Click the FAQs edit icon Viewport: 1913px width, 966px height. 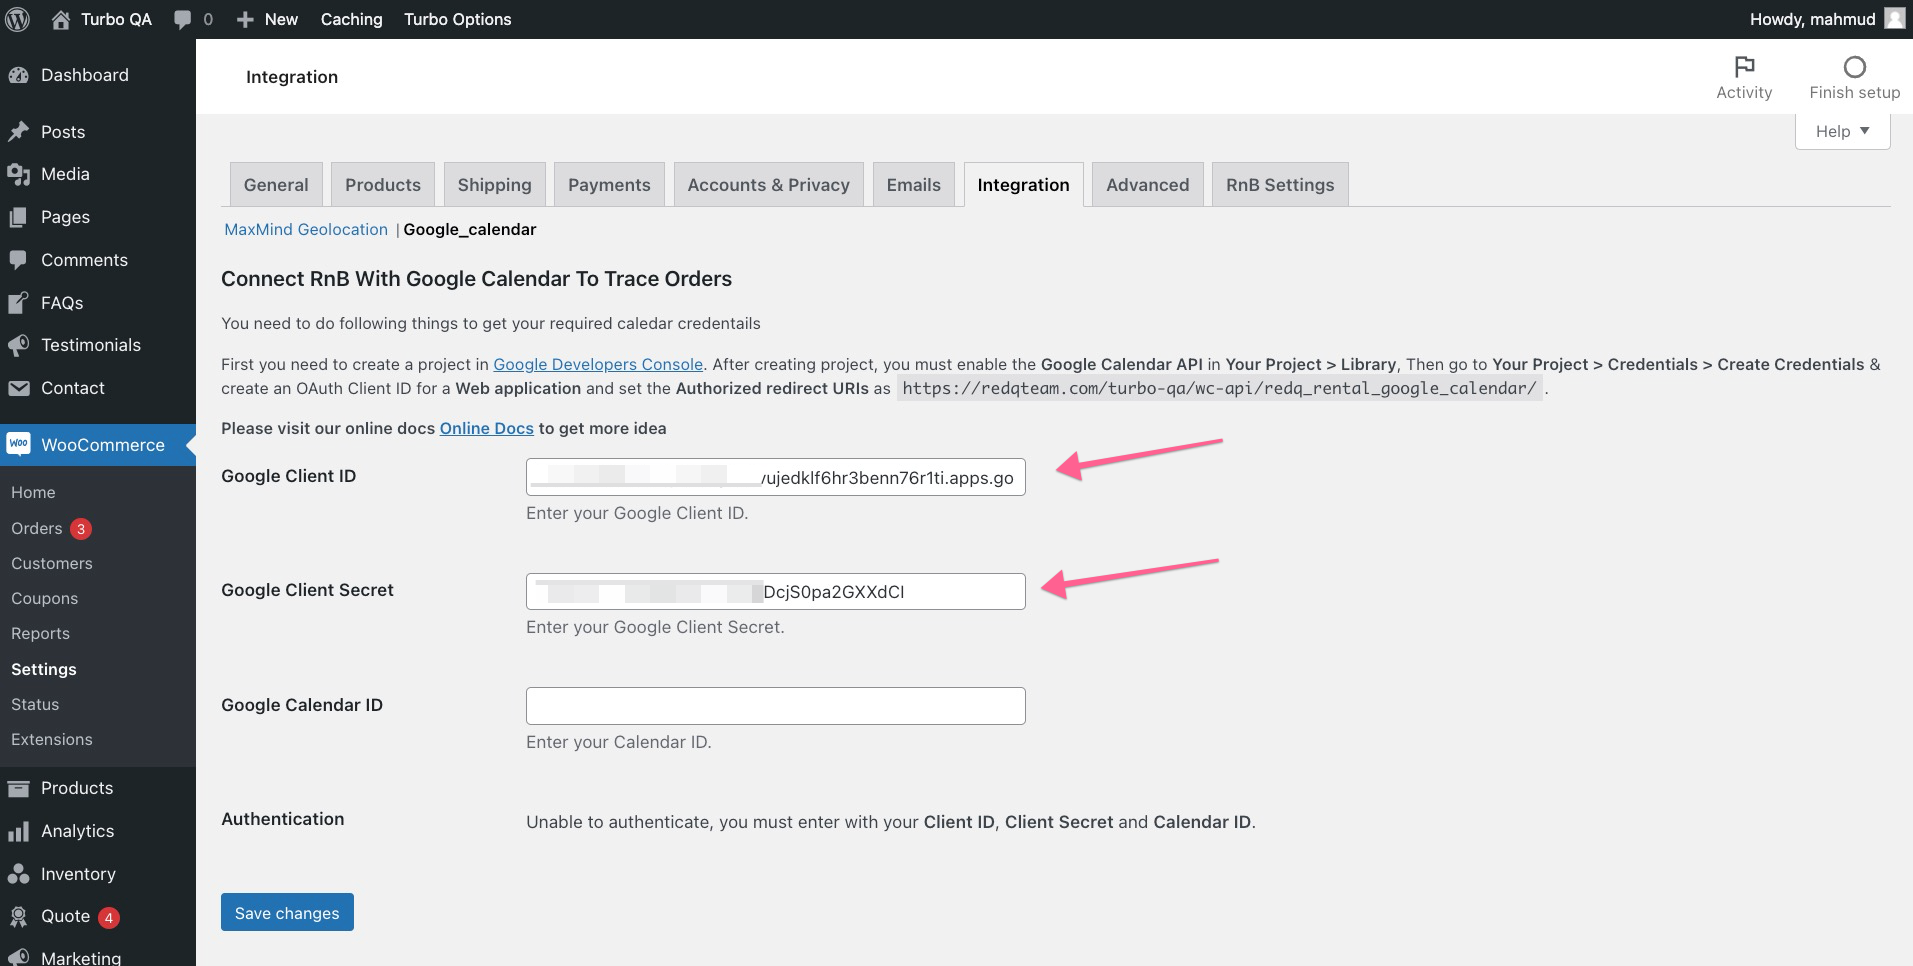[x=18, y=303]
